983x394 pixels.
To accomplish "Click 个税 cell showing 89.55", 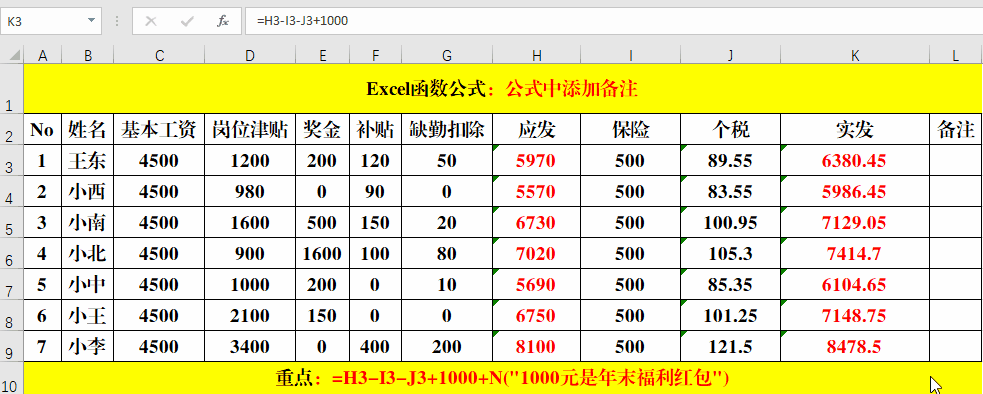I will (730, 160).
